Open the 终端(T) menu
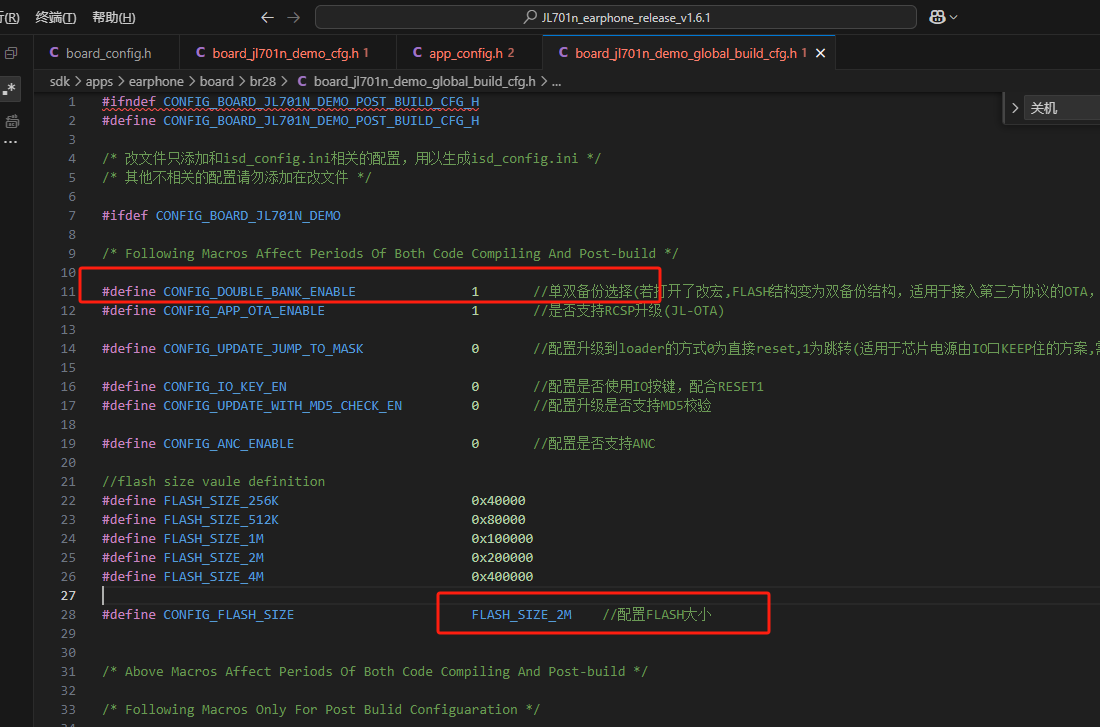This screenshot has height=727, width=1100. 55,18
